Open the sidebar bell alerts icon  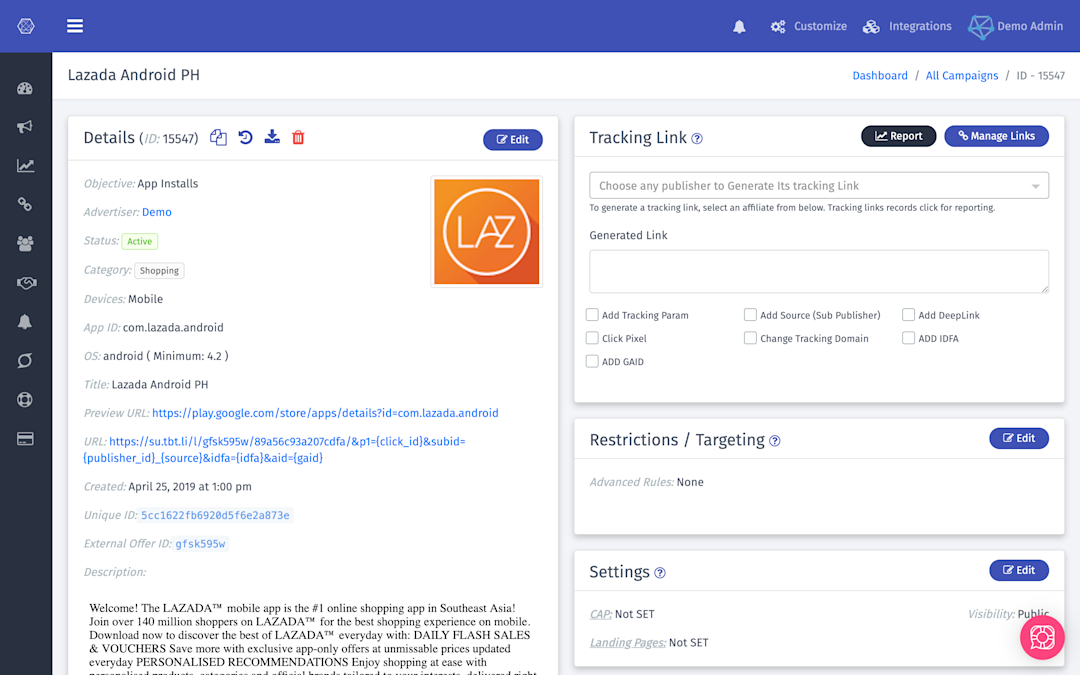click(x=25, y=322)
